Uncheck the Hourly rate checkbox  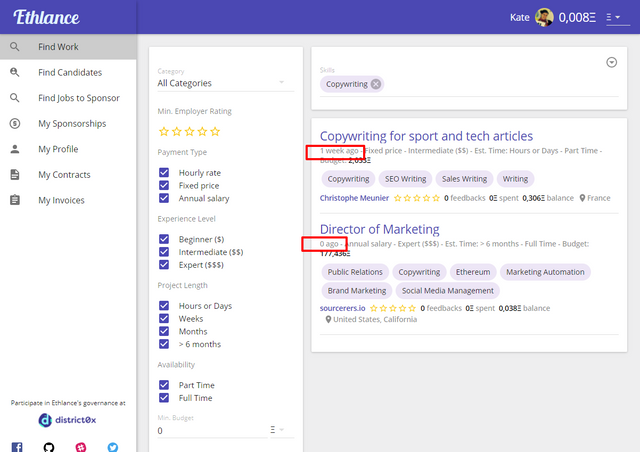164,173
